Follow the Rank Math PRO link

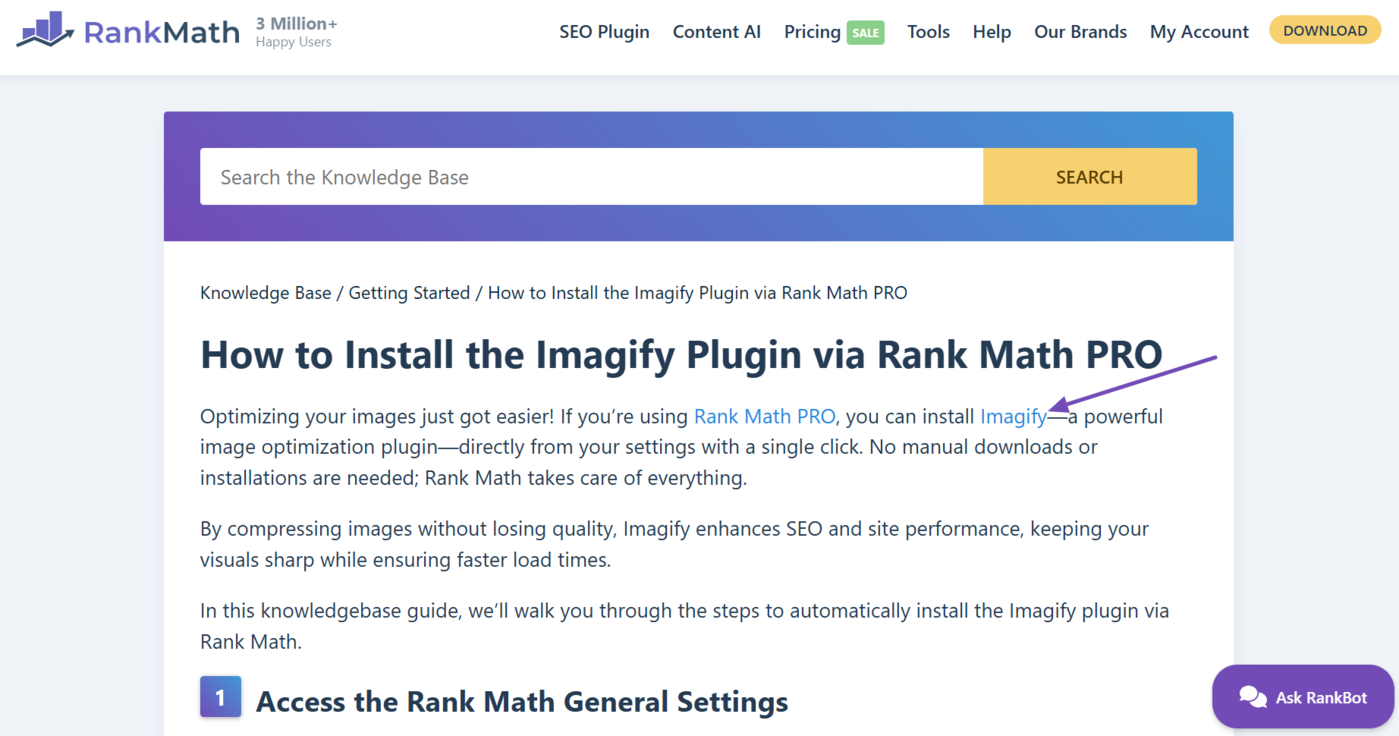(764, 416)
